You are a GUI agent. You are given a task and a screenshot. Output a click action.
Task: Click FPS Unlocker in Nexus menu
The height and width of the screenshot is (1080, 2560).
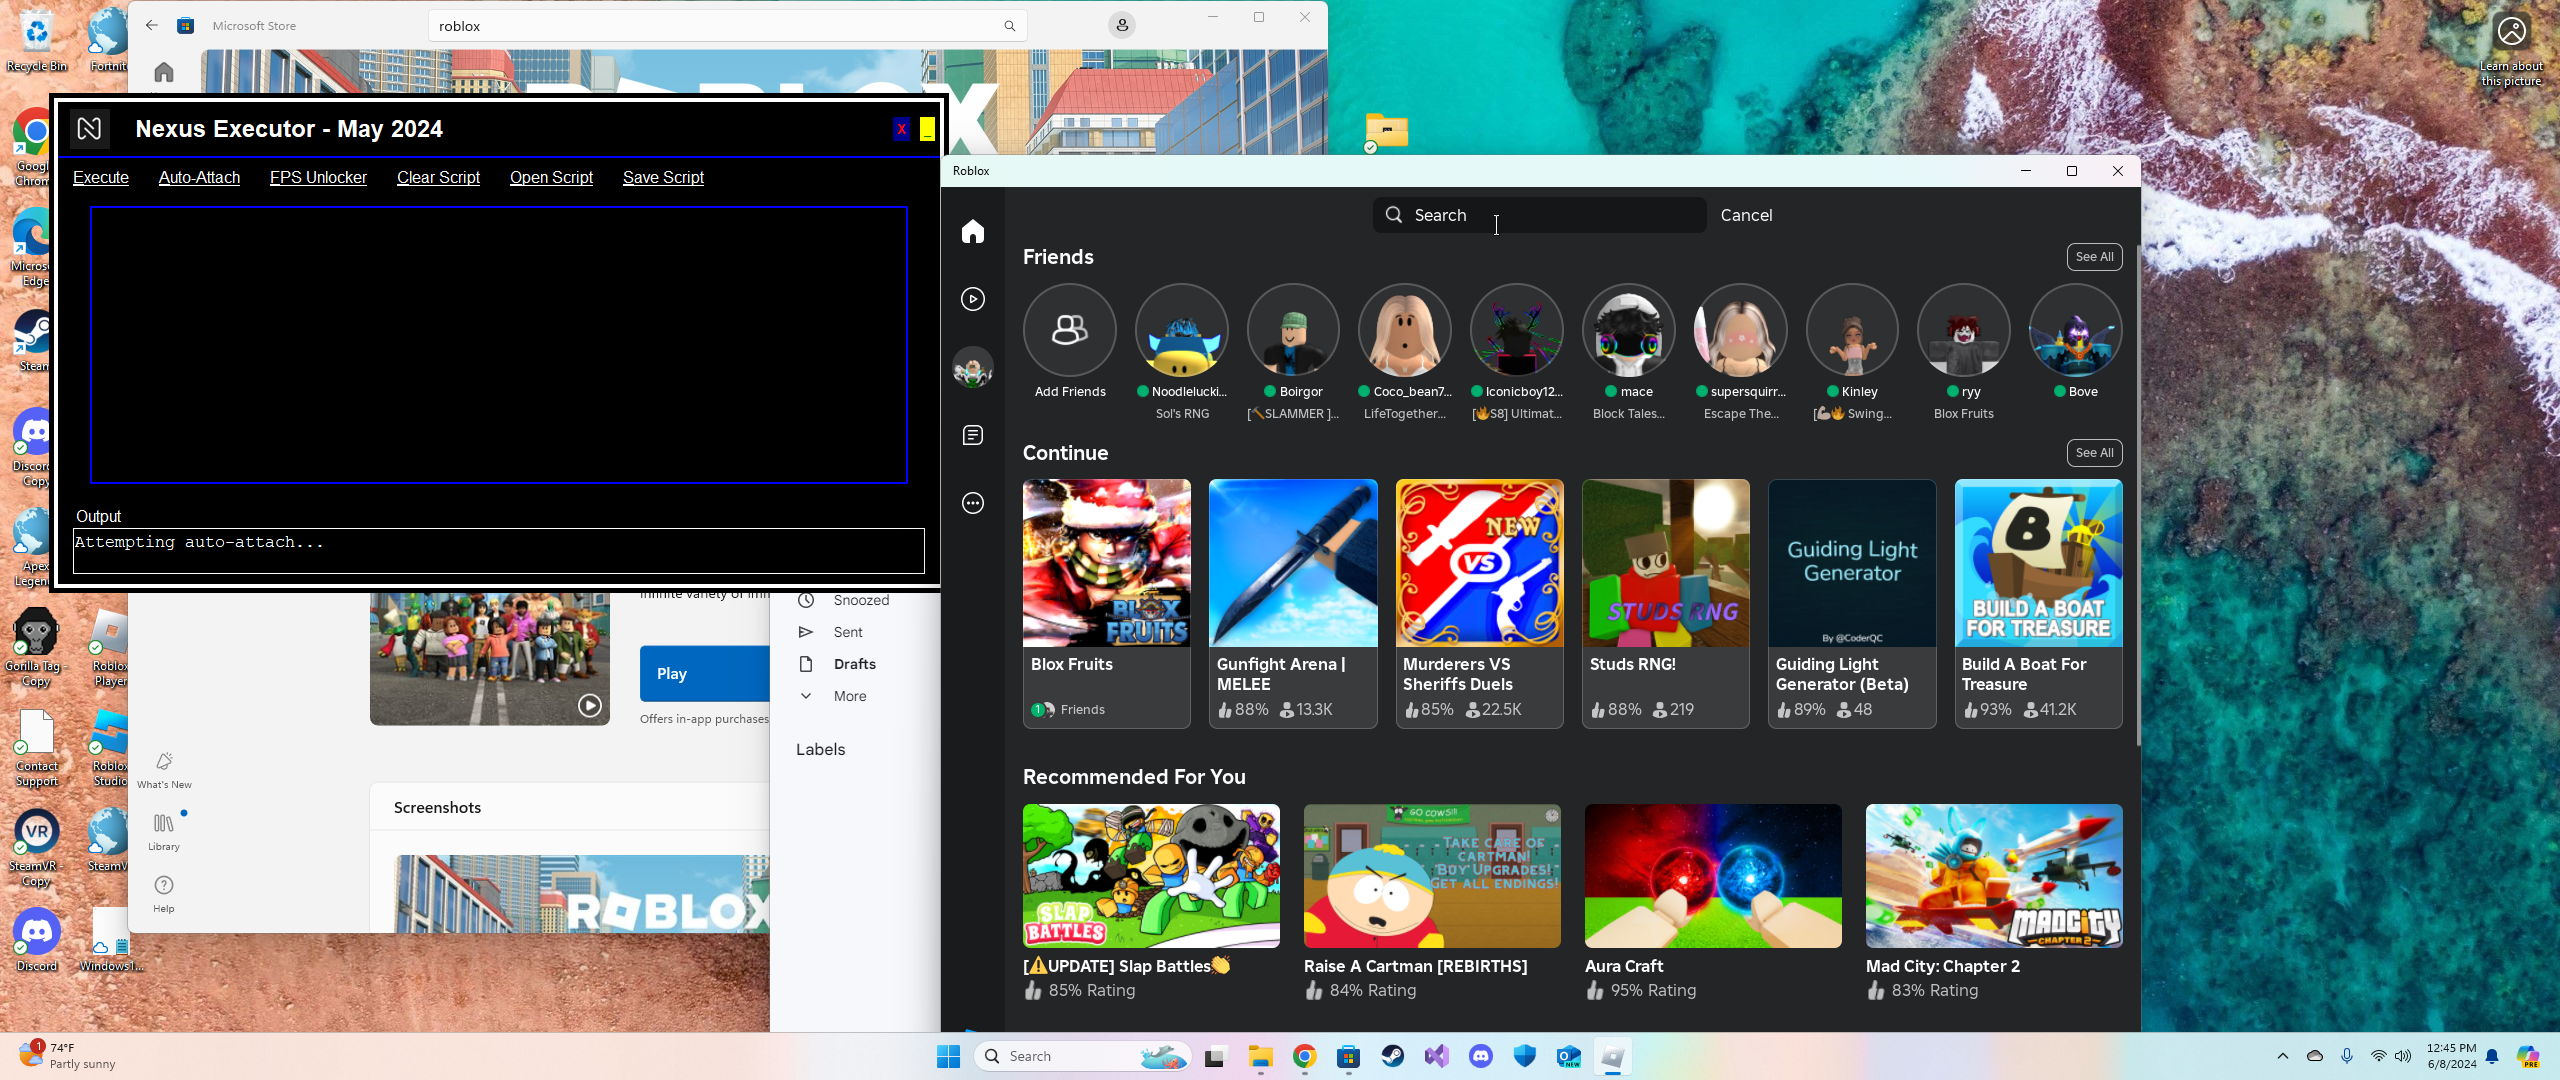pyautogui.click(x=318, y=177)
